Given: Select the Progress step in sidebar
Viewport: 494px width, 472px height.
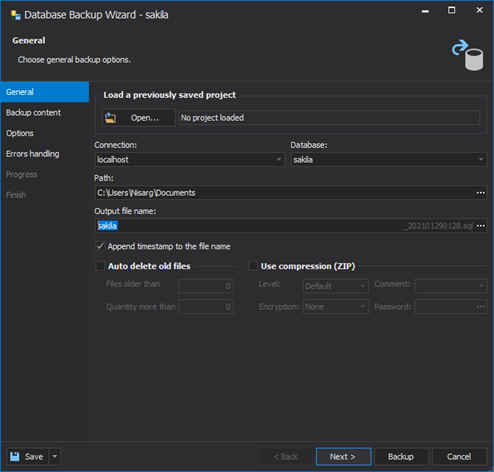Looking at the screenshot, I should coord(45,174).
